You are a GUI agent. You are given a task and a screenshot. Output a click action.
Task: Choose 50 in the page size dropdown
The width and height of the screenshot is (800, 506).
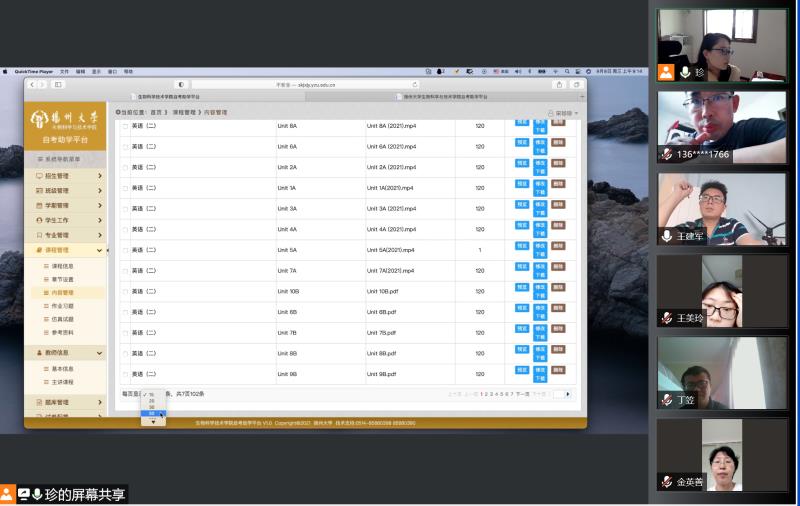coord(152,414)
